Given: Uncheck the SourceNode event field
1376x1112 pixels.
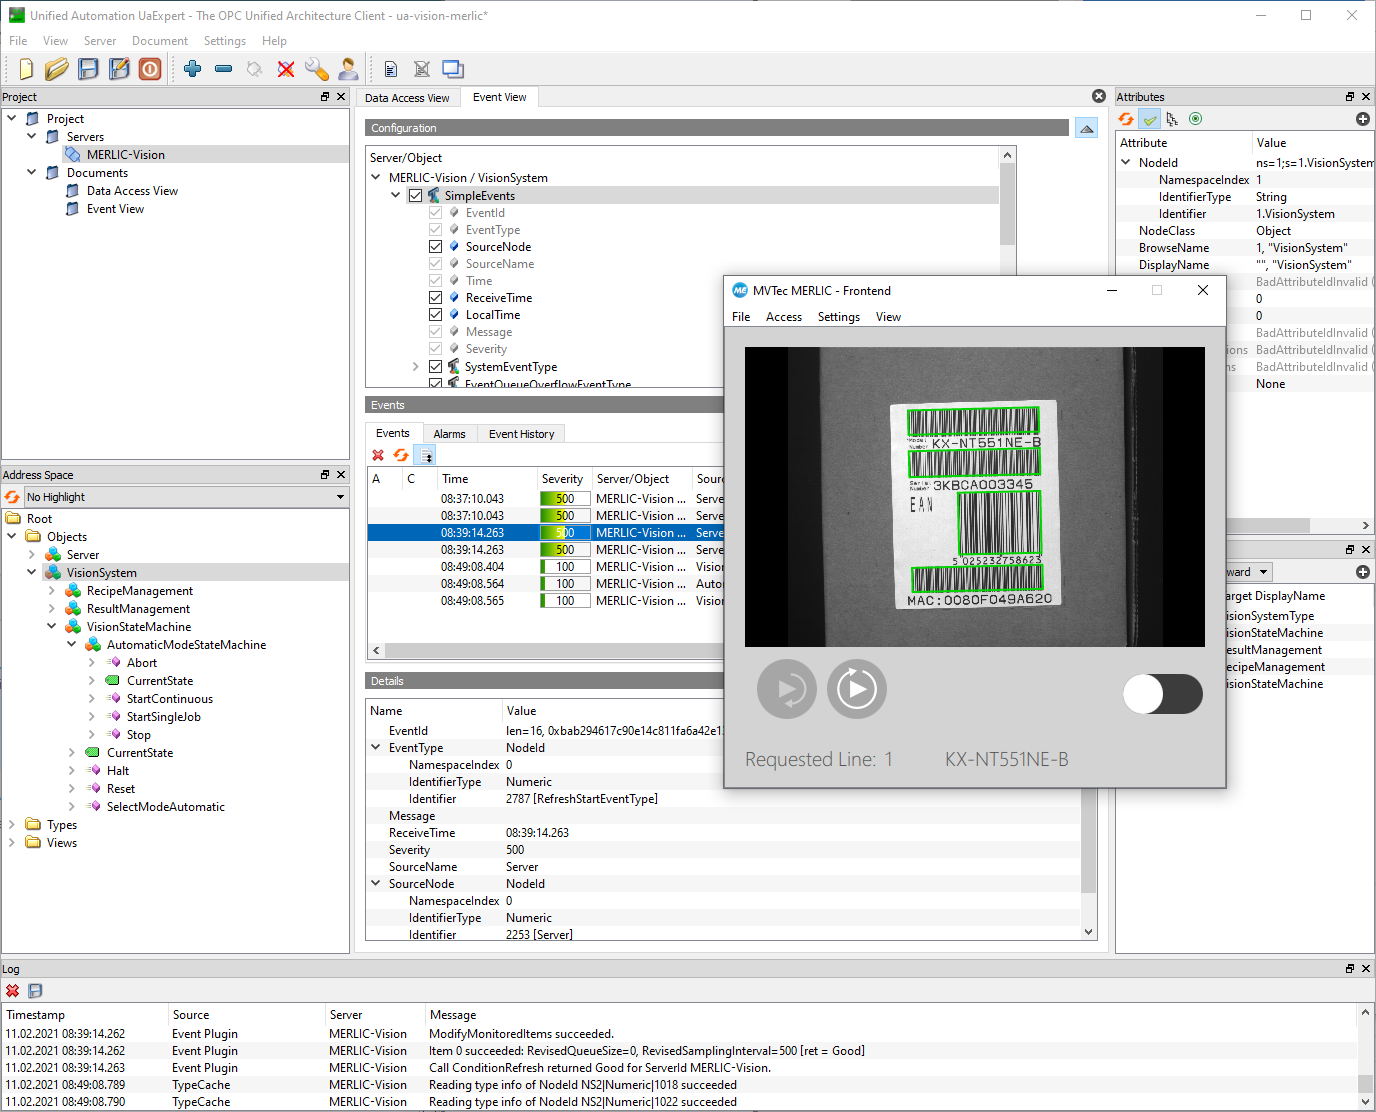Looking at the screenshot, I should [435, 247].
